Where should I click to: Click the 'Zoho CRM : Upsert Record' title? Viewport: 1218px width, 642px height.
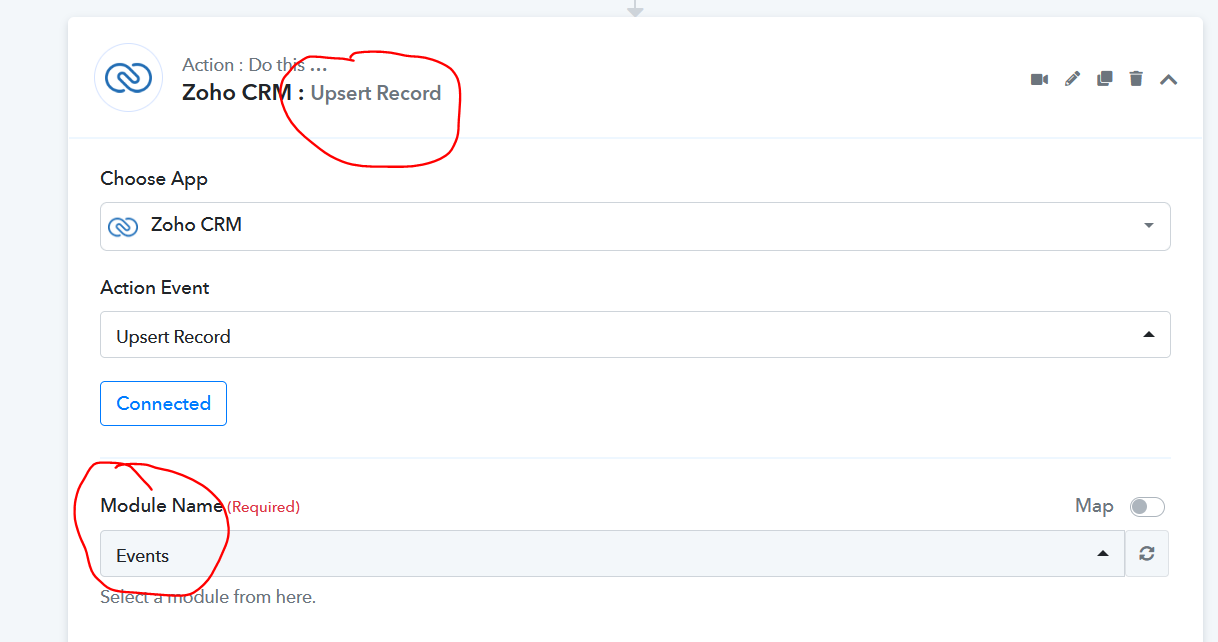point(311,93)
